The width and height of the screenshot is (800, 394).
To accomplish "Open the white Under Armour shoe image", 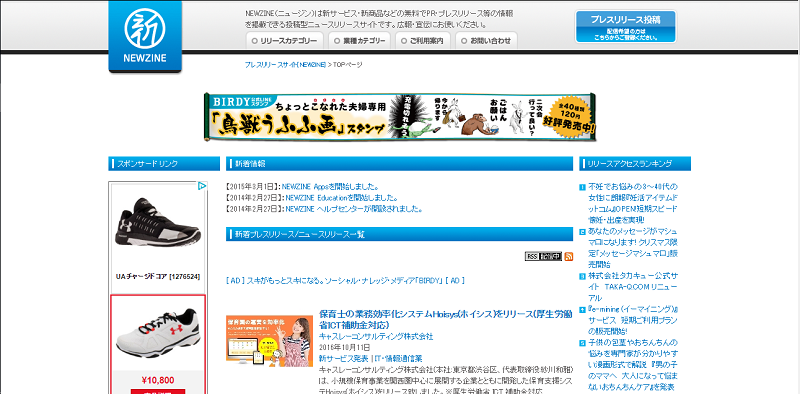I will [158, 332].
